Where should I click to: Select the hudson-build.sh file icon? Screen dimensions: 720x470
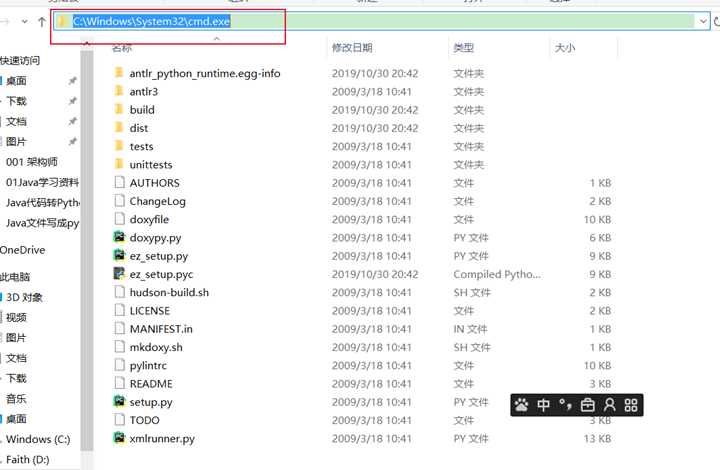coord(119,292)
